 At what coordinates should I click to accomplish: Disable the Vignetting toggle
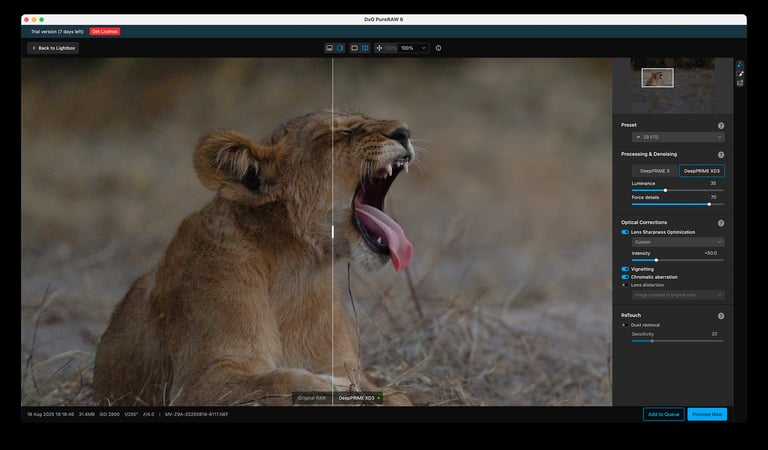tap(625, 269)
